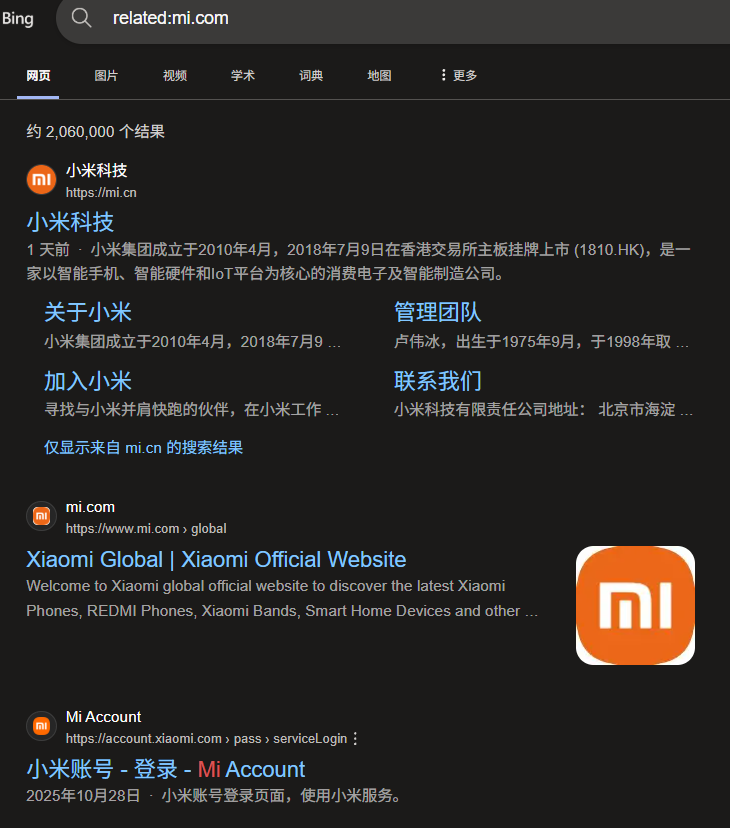
Task: Click 仅显示来自 mi.cn 的搜索结果 link
Action: coord(143,448)
